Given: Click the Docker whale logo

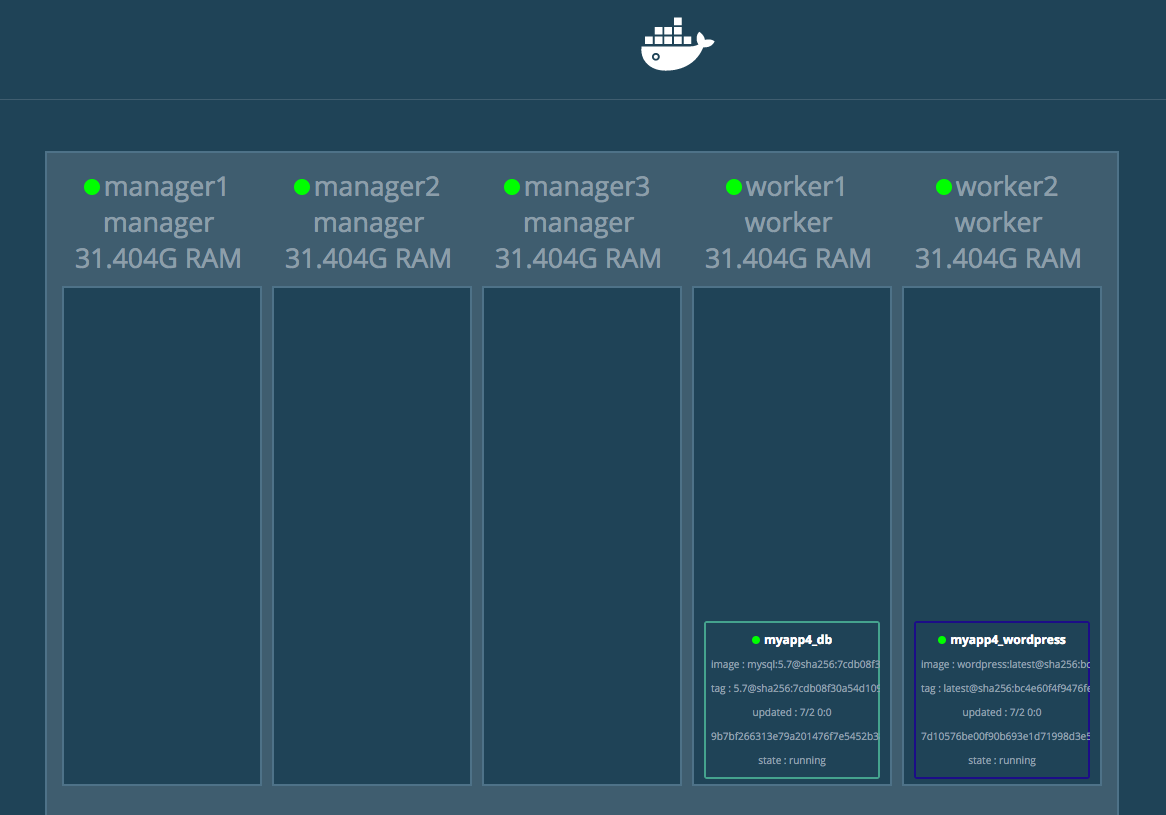Looking at the screenshot, I should (x=677, y=44).
